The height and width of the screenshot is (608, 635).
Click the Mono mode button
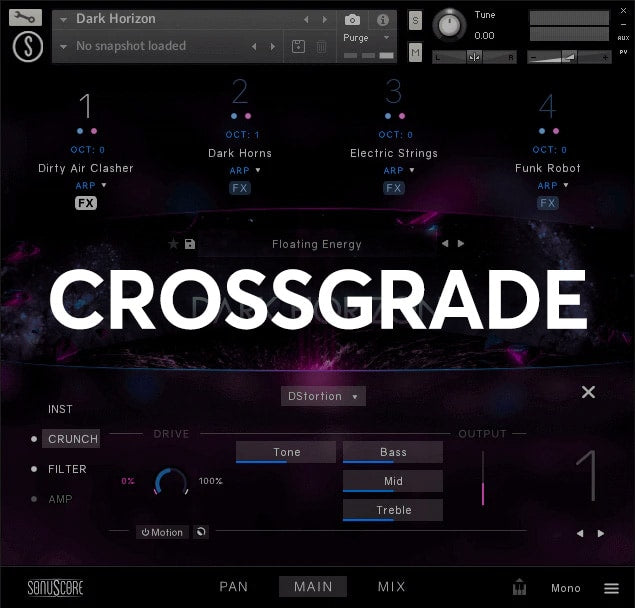[566, 588]
